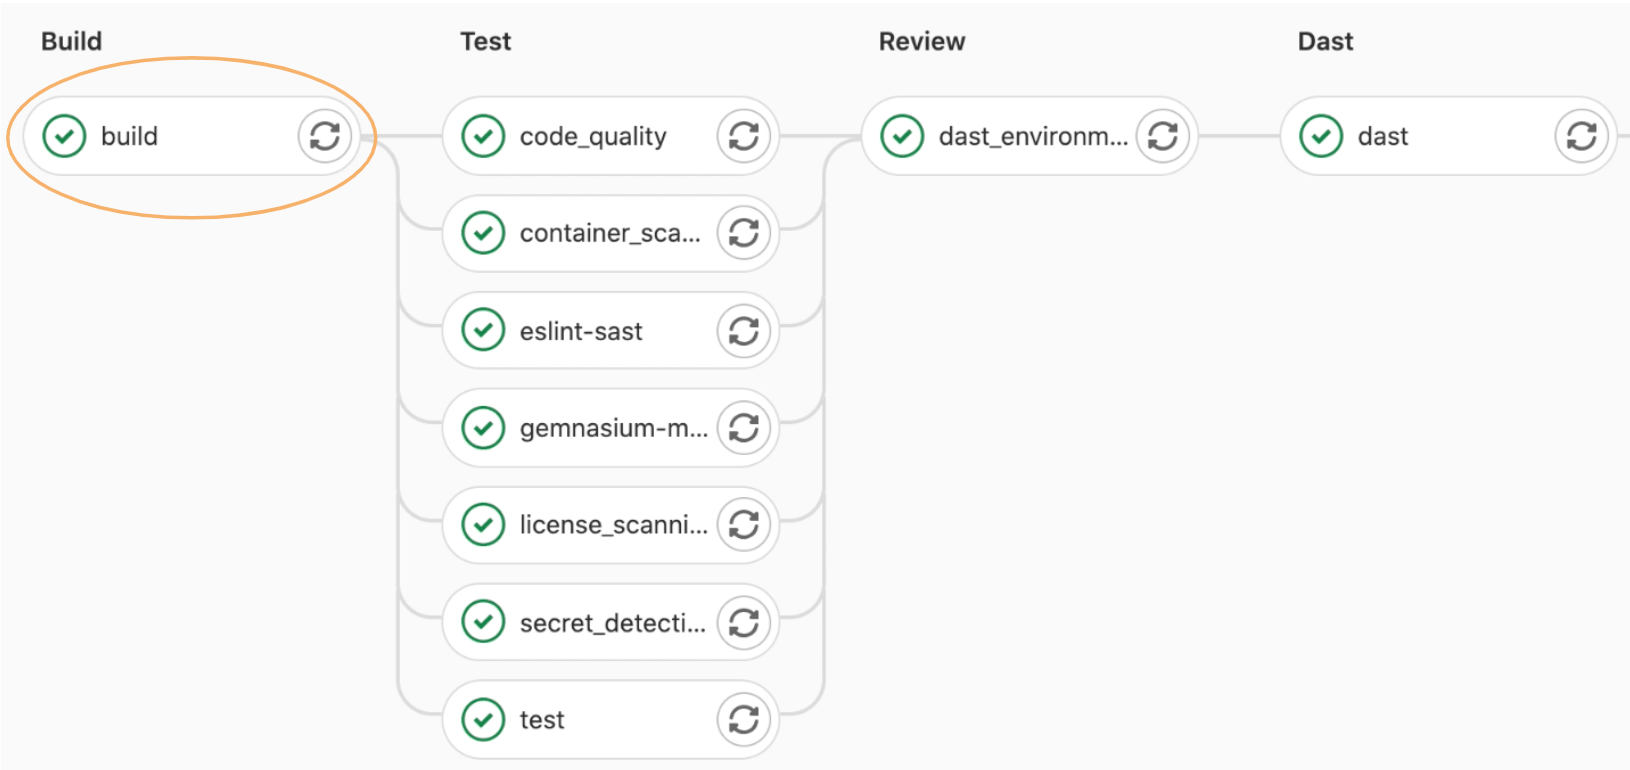Retry the dast_environment job
Screen dimensions: 1630x770
(x=1163, y=136)
